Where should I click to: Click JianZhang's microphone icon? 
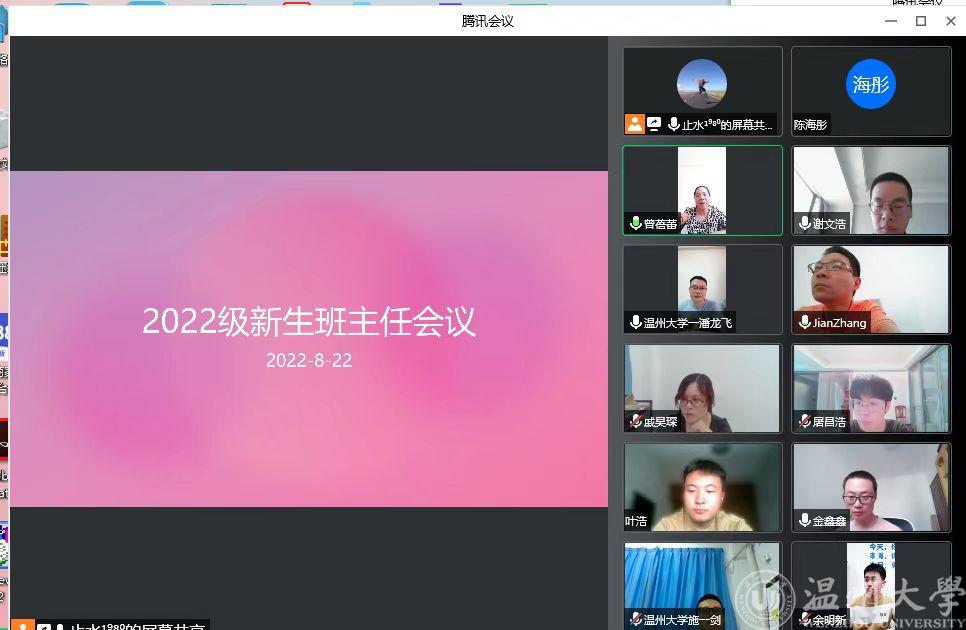pos(805,322)
